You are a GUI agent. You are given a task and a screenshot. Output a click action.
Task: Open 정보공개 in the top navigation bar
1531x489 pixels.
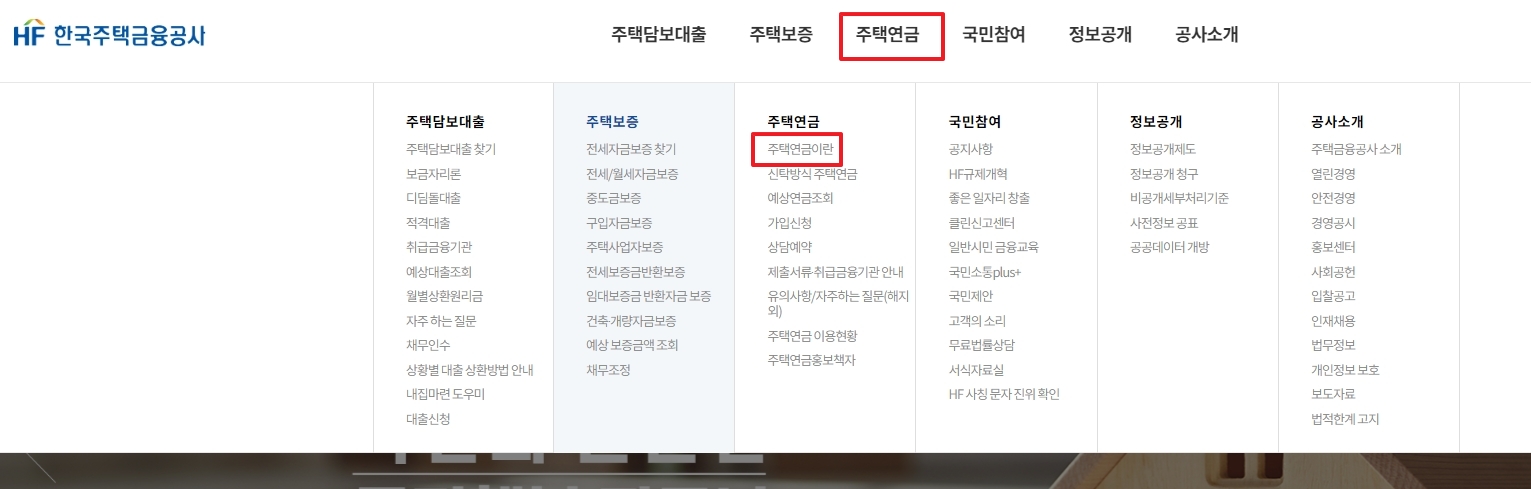point(1100,34)
